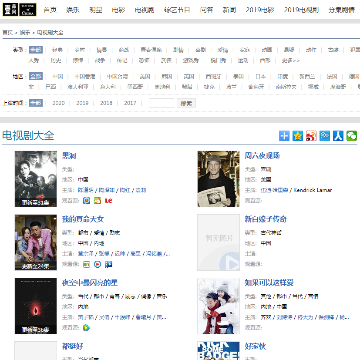
Task: Open the 2019电影 navigation menu item
Action: tap(260, 10)
